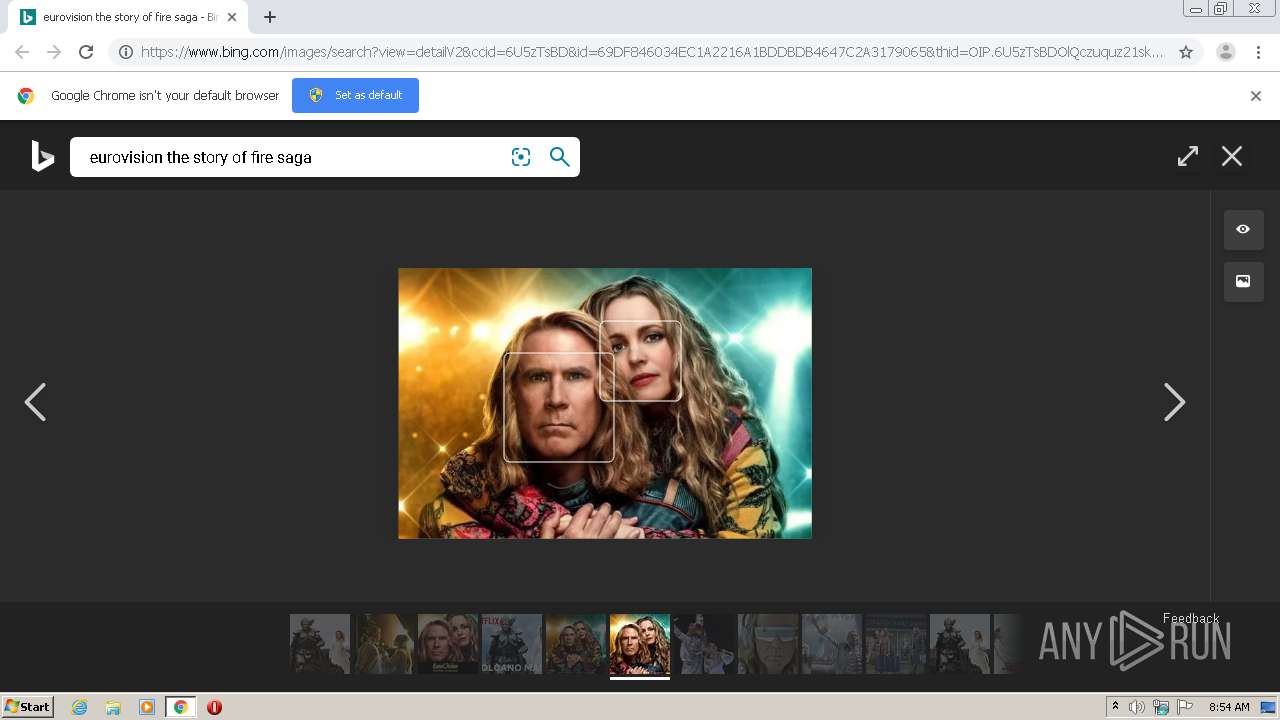The height and width of the screenshot is (720, 1280).
Task: Select the woman's face box
Action: pos(640,361)
